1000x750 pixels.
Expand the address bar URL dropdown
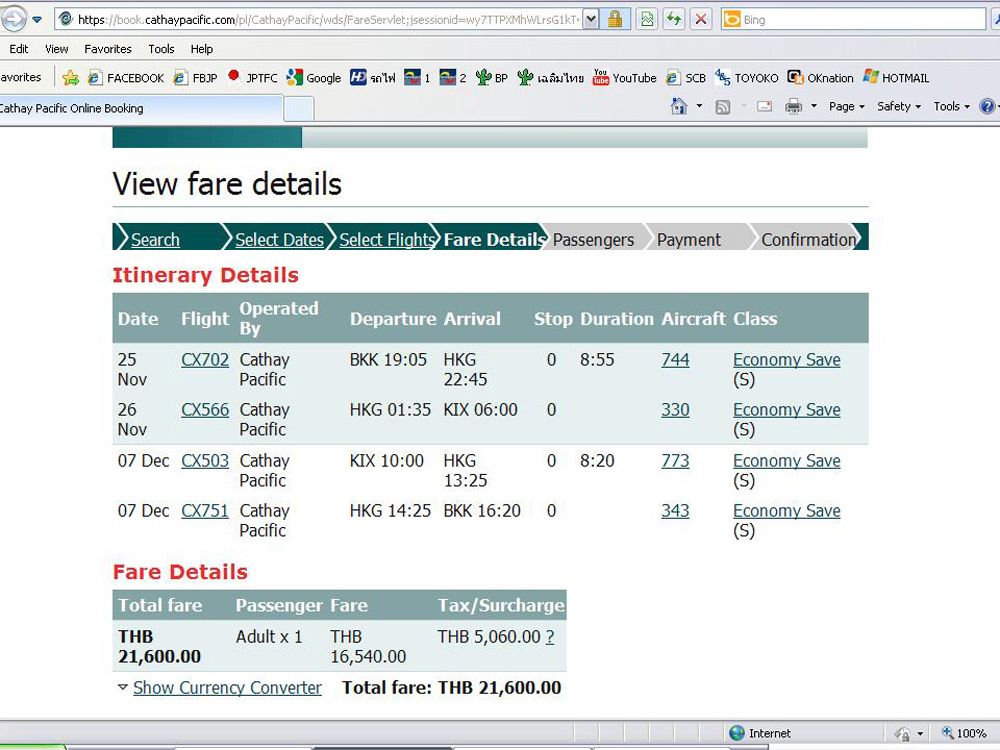pyautogui.click(x=591, y=19)
